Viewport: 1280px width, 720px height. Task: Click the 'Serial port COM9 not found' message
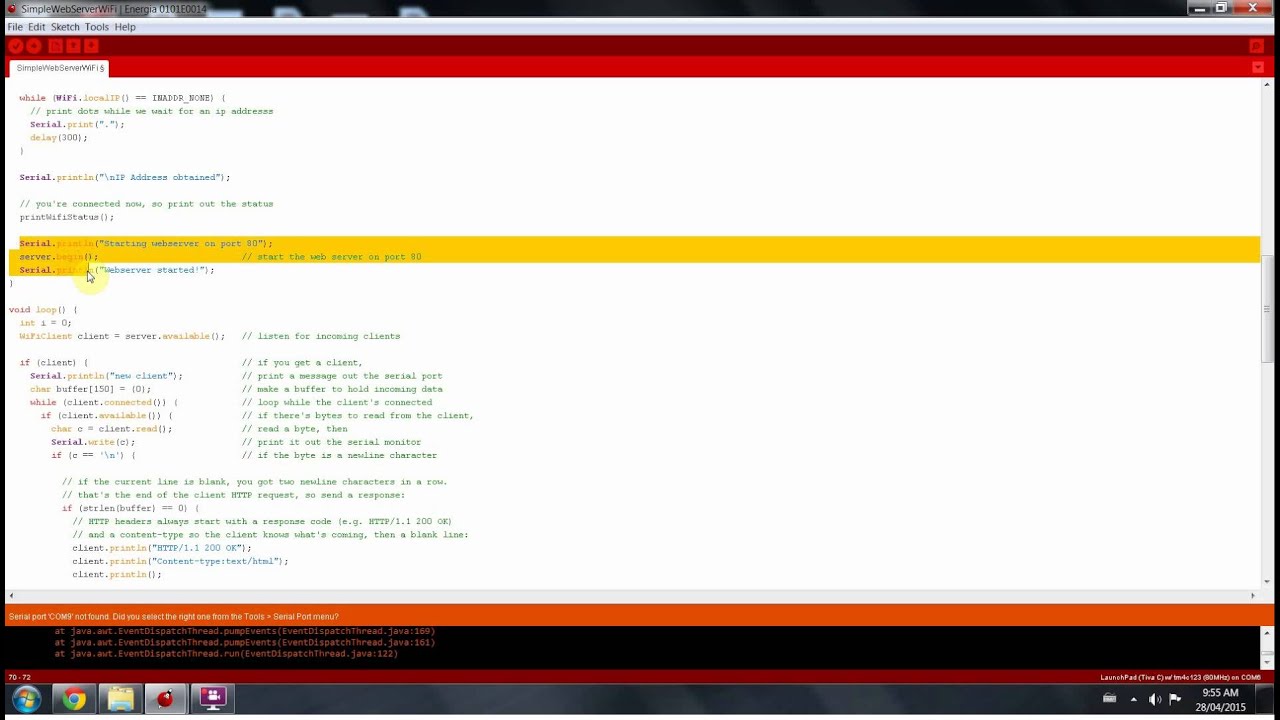(x=174, y=617)
